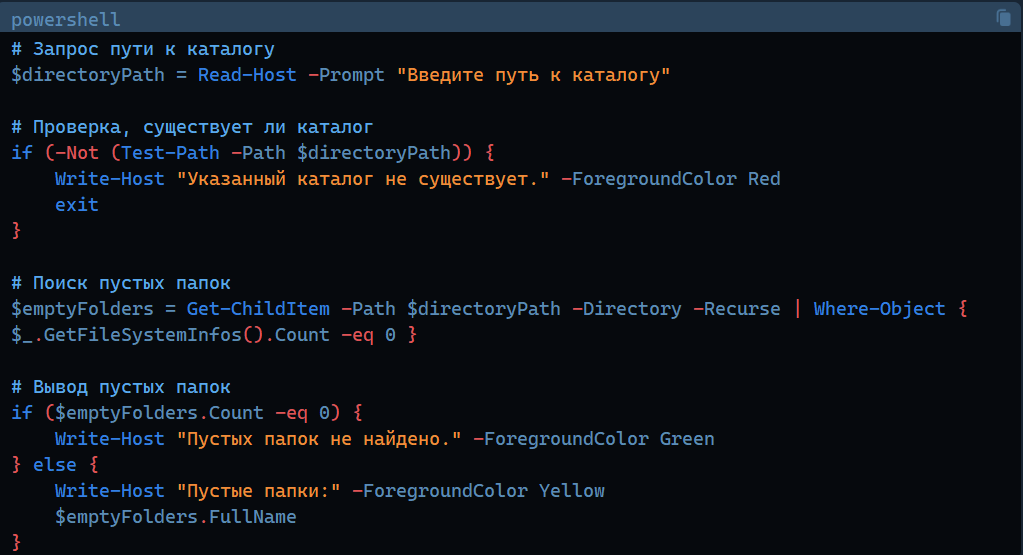
Task: Click the string "Указанный каталог не существует."
Action: coord(363,179)
